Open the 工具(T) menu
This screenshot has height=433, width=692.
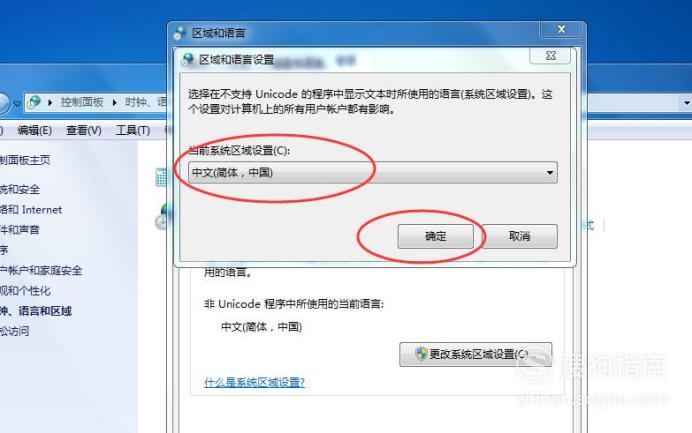(x=133, y=130)
